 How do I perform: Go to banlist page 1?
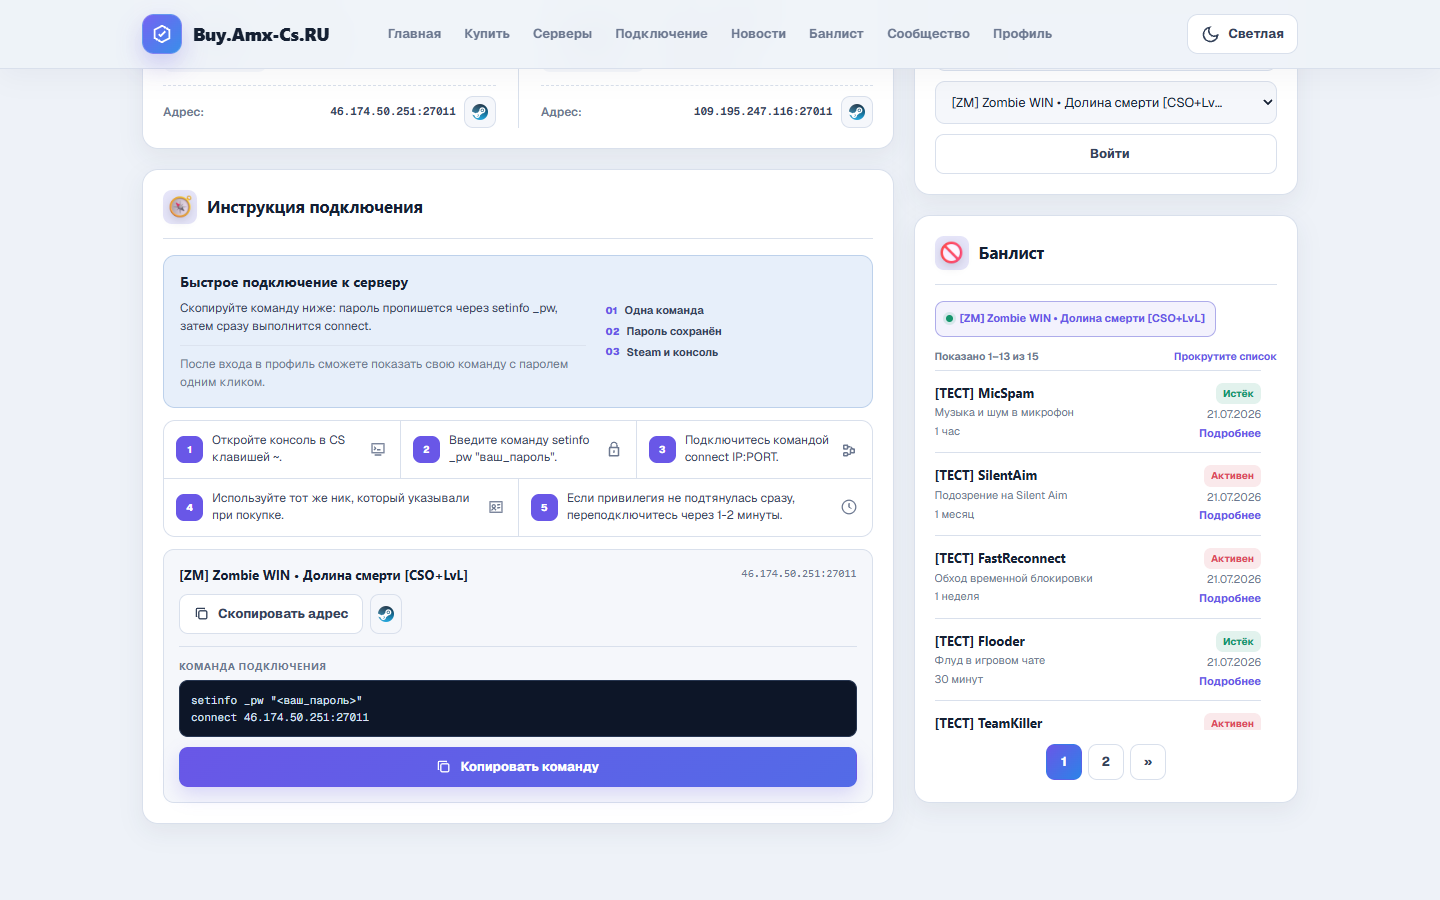click(1064, 762)
